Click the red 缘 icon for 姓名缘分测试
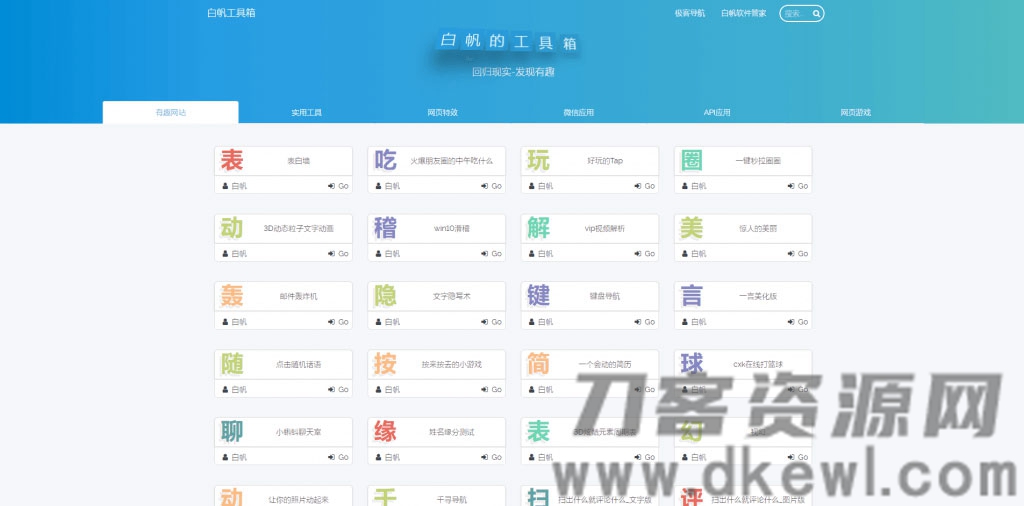 coord(385,432)
